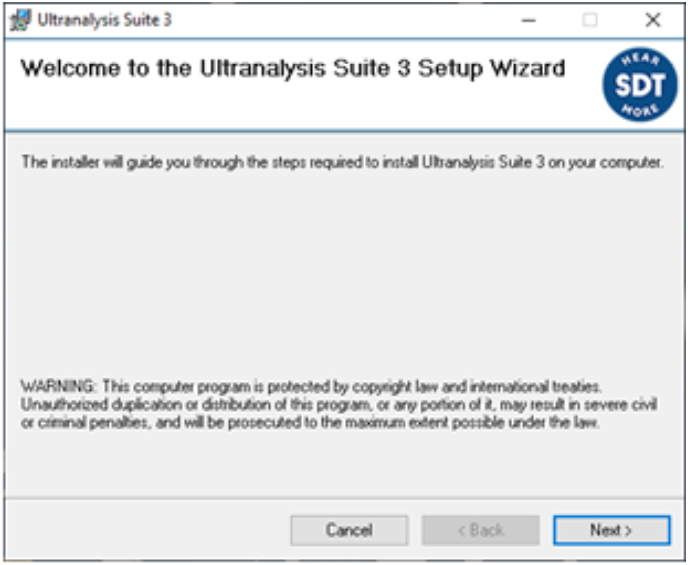This screenshot has height=565, width=688.
Task: Click the installer guide description sentence
Action: click(342, 162)
